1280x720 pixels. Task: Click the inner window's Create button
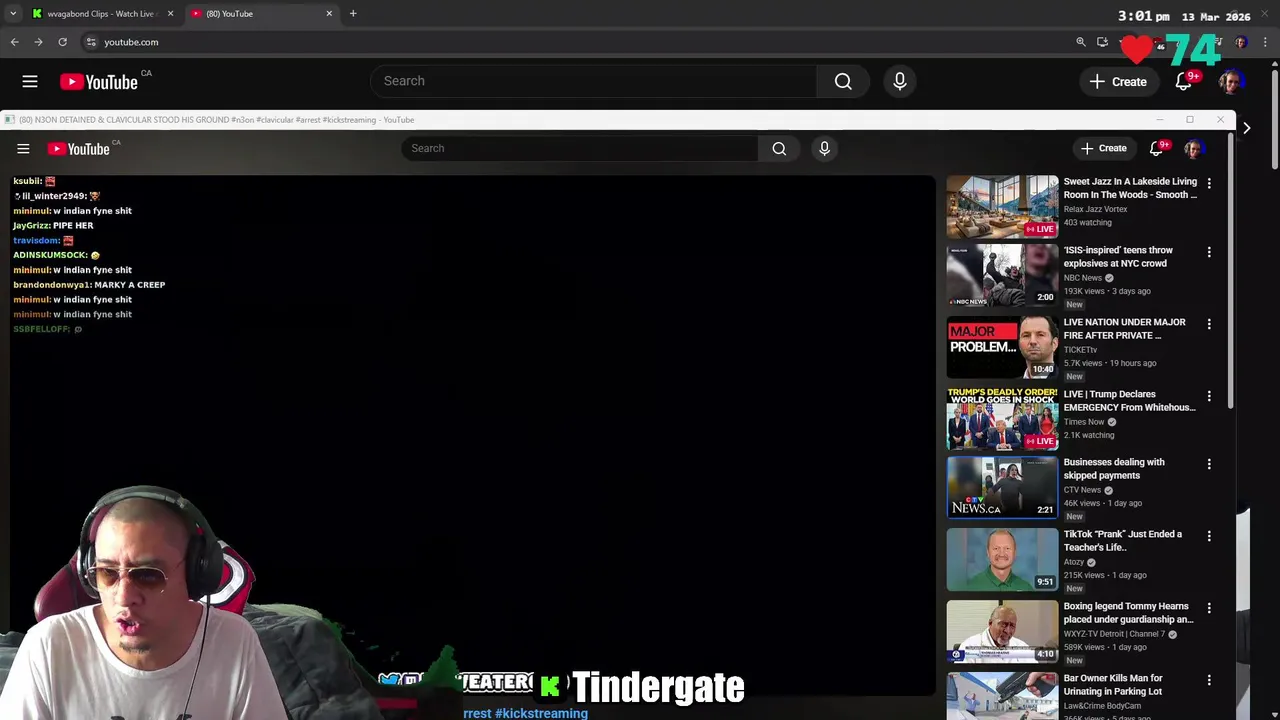pos(1103,148)
